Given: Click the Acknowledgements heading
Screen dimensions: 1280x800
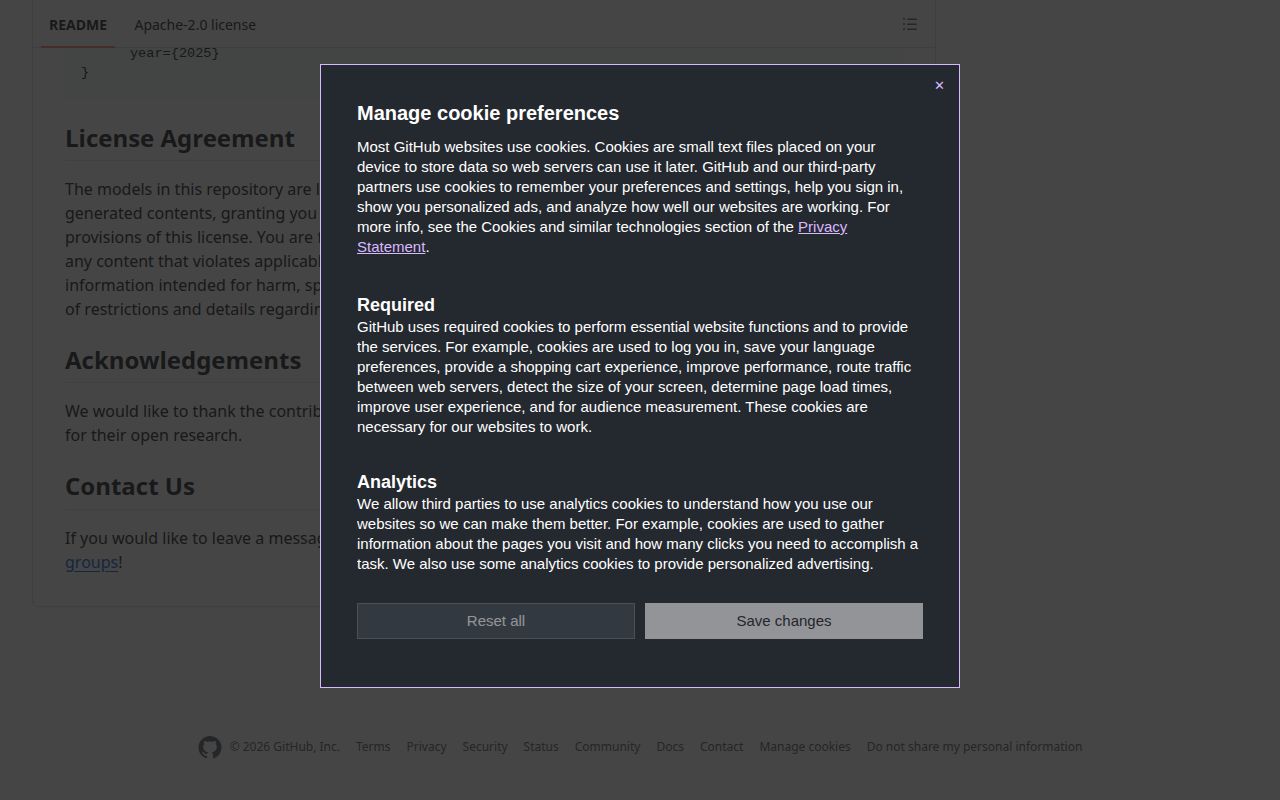Looking at the screenshot, I should pyautogui.click(x=183, y=361).
